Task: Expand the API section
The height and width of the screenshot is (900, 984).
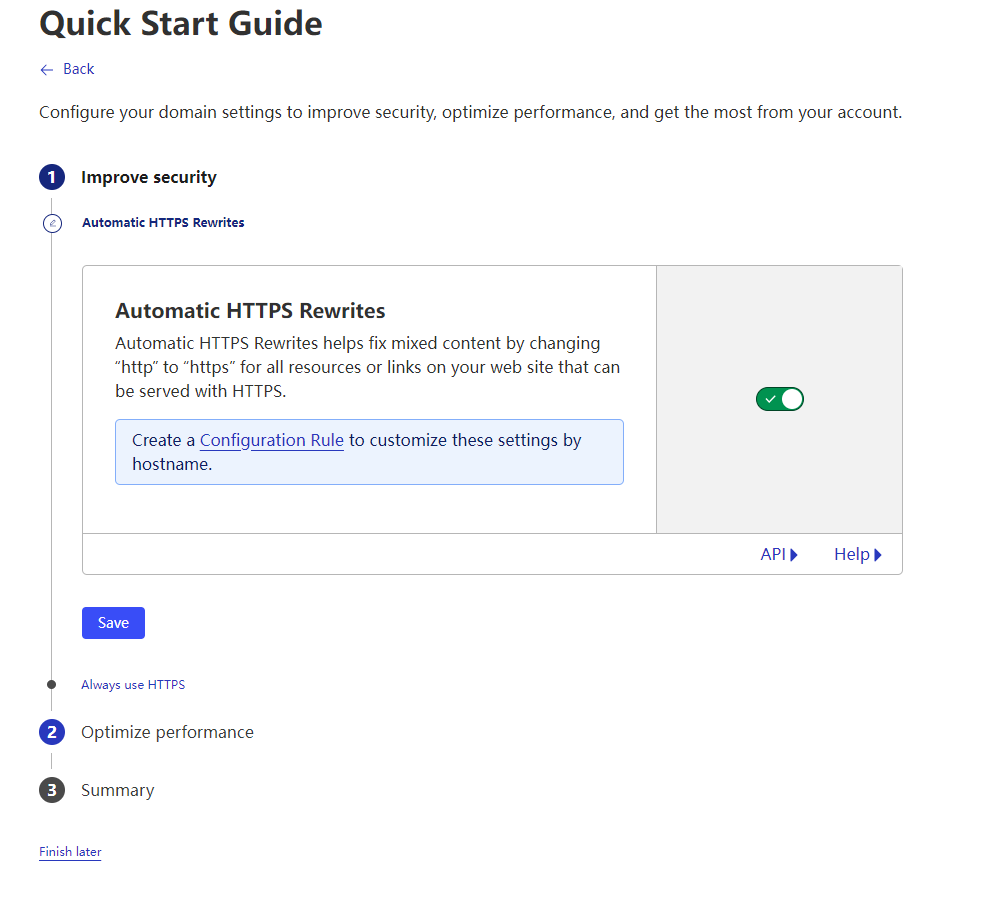Action: [x=779, y=555]
